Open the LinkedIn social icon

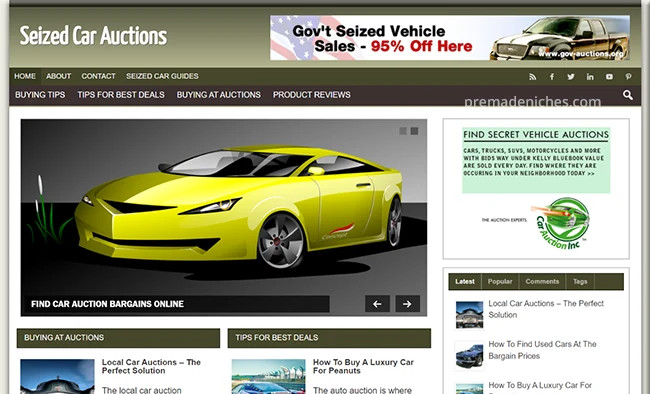[590, 77]
